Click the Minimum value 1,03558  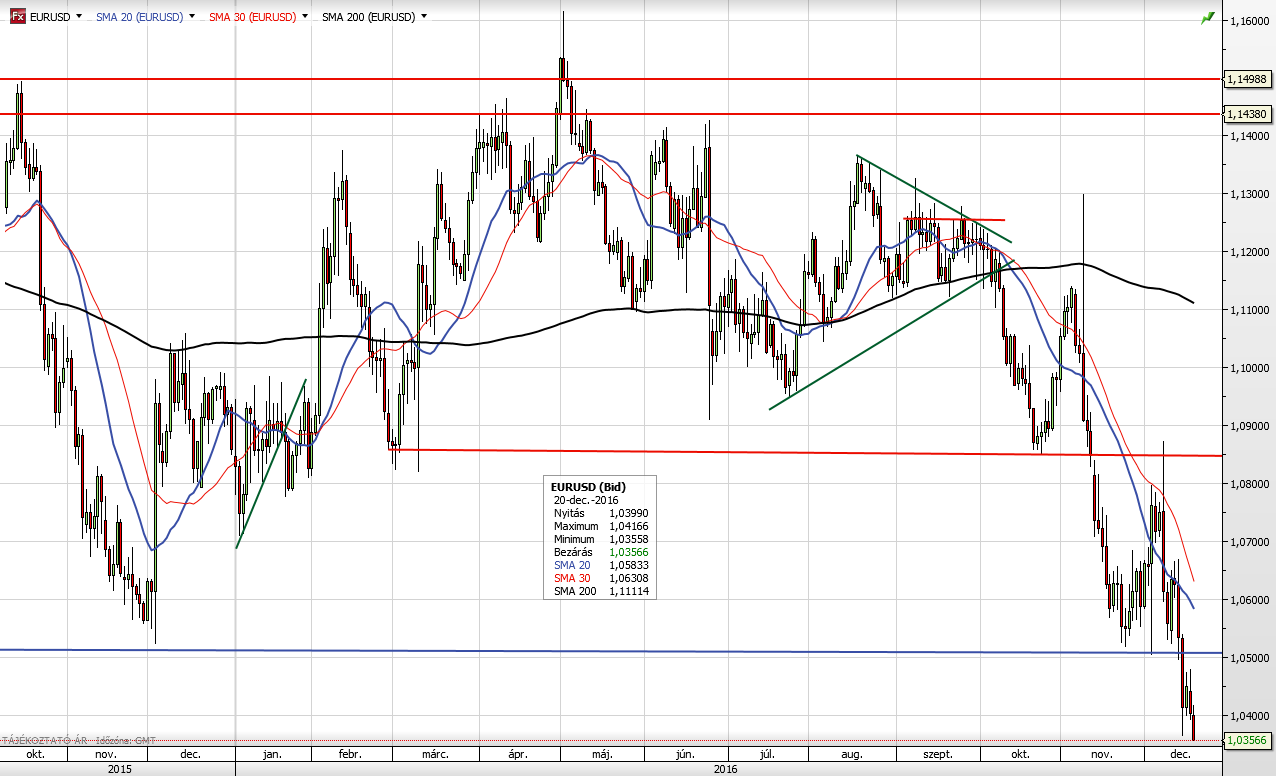[x=628, y=539]
